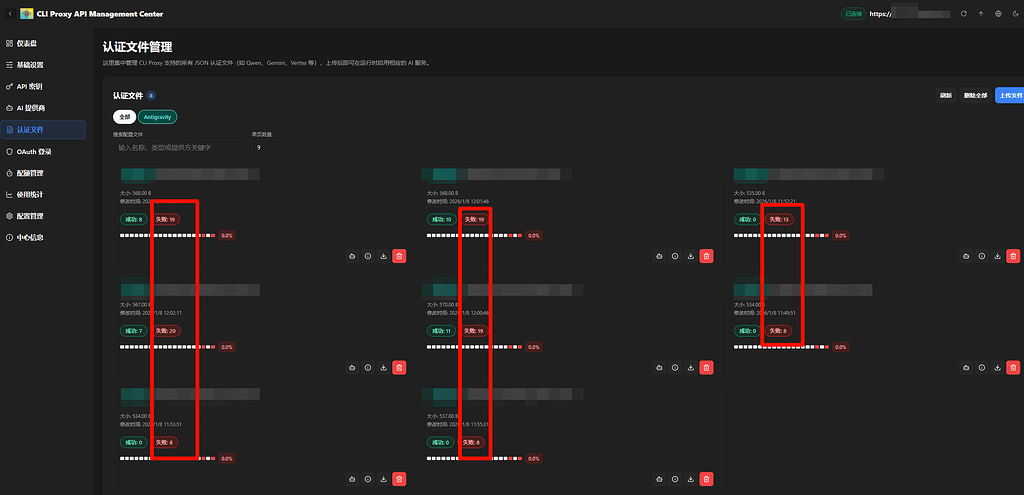The width and height of the screenshot is (1024, 495).
Task: Focus the search auth files input
Action: 178,148
